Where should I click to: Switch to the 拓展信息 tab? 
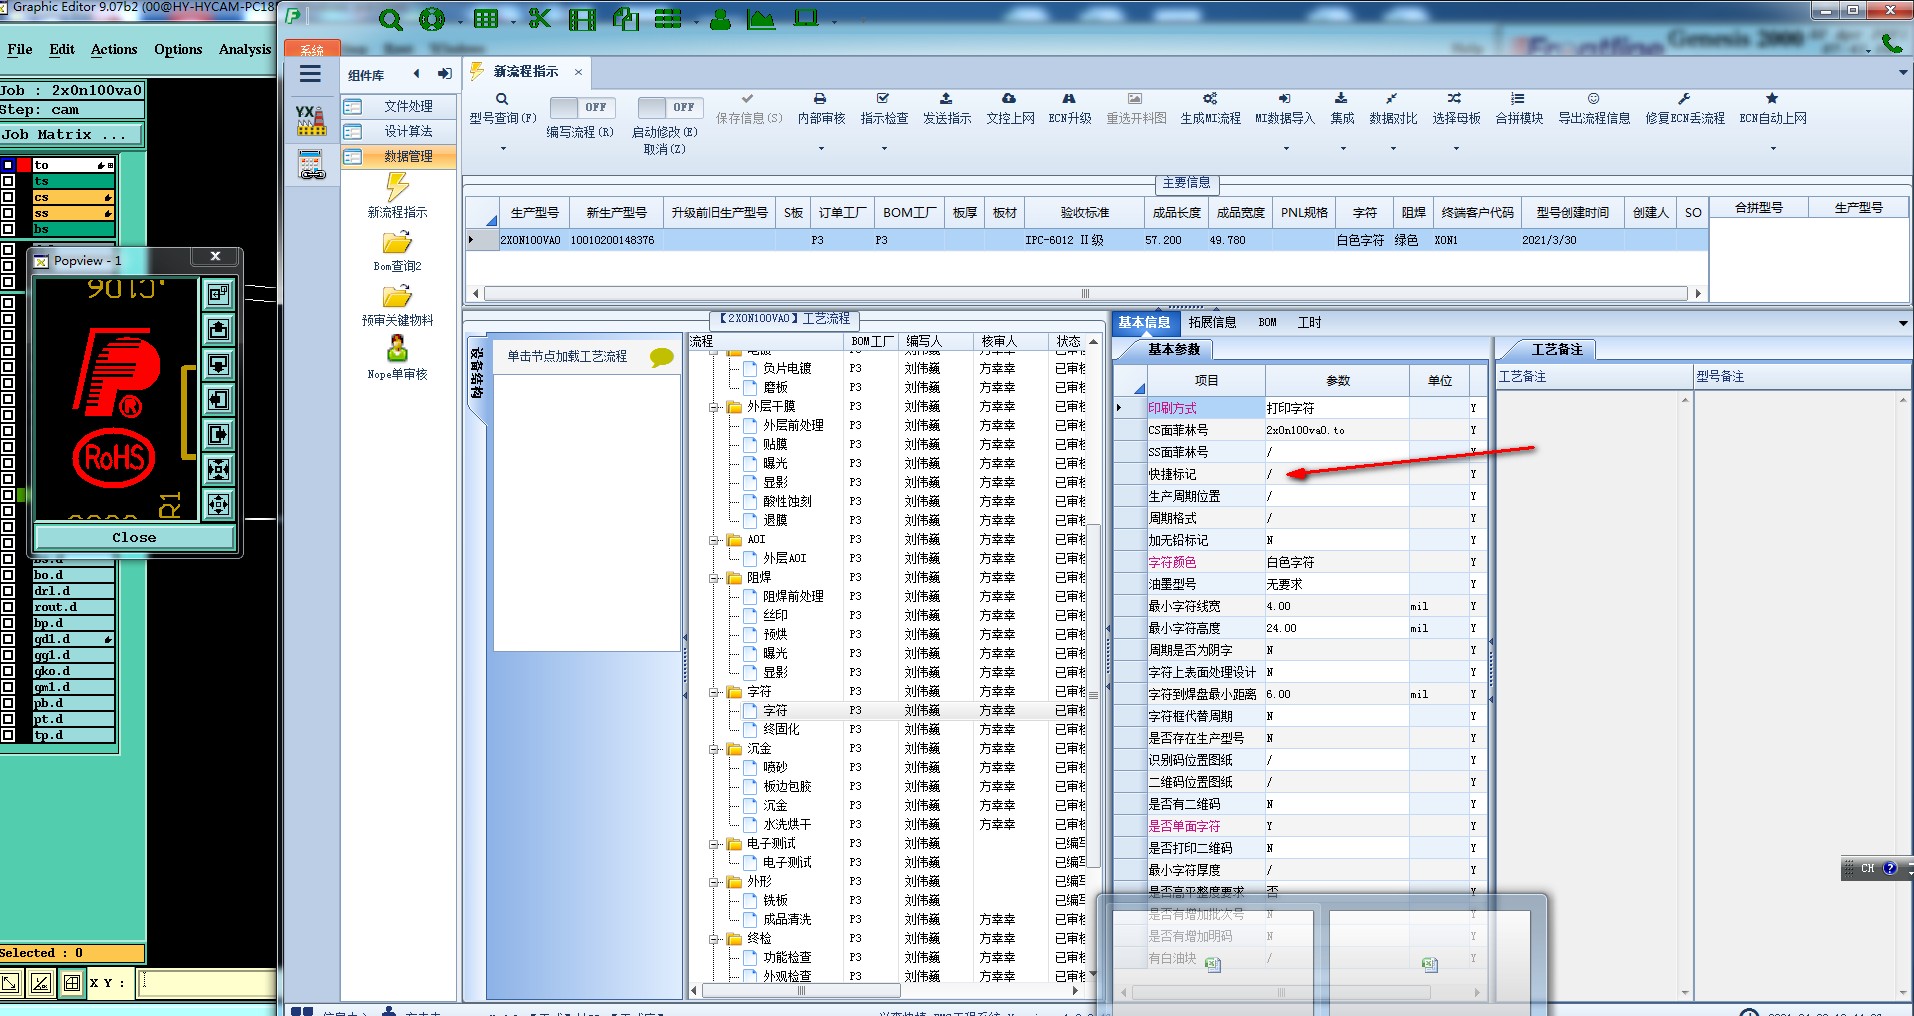pos(1212,322)
